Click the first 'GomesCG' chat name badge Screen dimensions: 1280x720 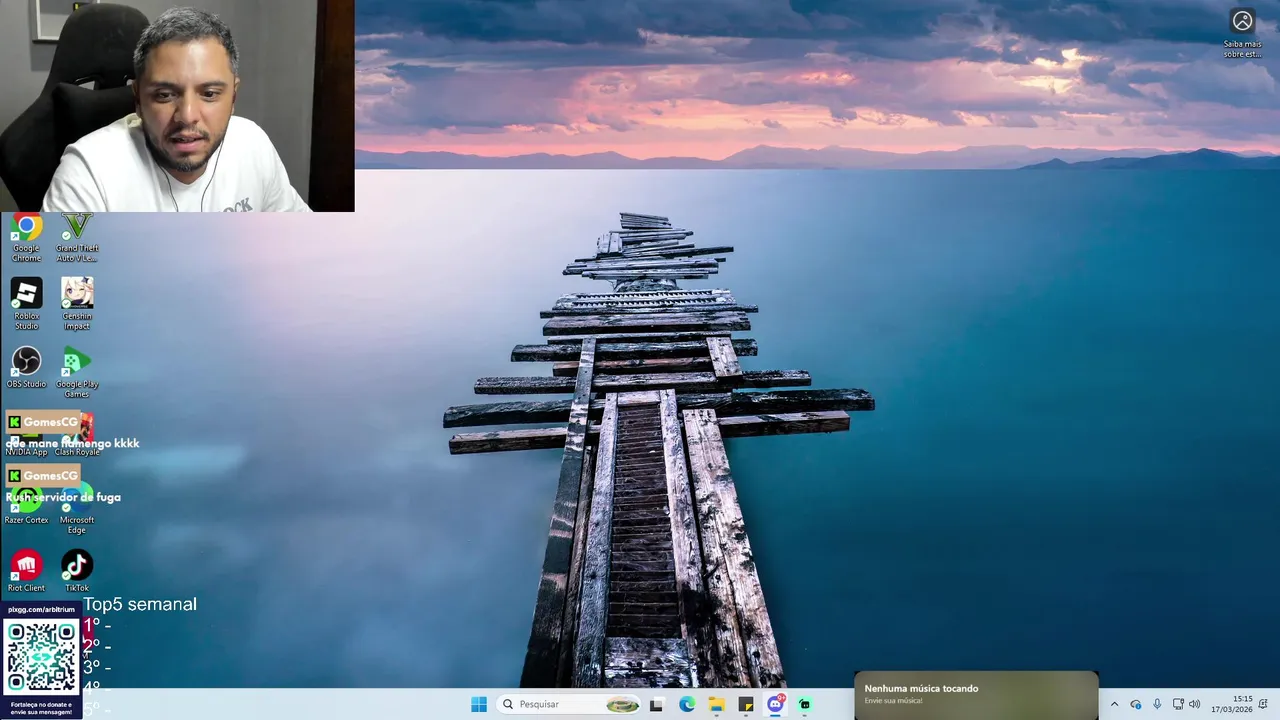pyautogui.click(x=43, y=422)
